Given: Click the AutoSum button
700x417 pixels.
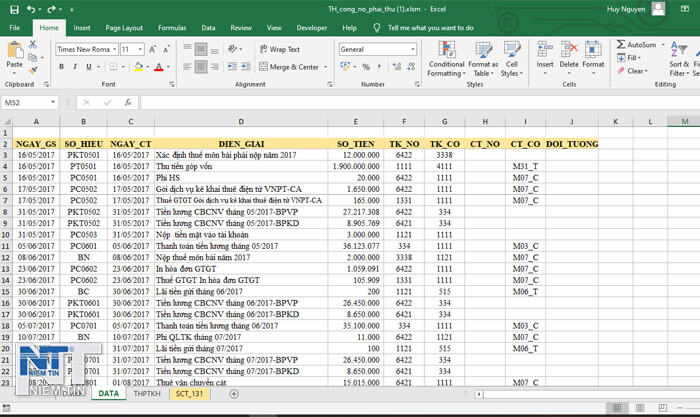Looking at the screenshot, I should (x=637, y=45).
